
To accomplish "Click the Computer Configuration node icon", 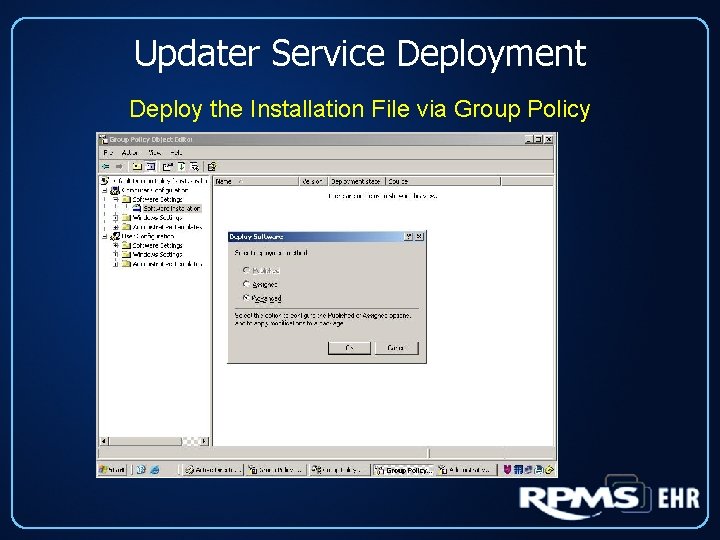I will coord(115,190).
